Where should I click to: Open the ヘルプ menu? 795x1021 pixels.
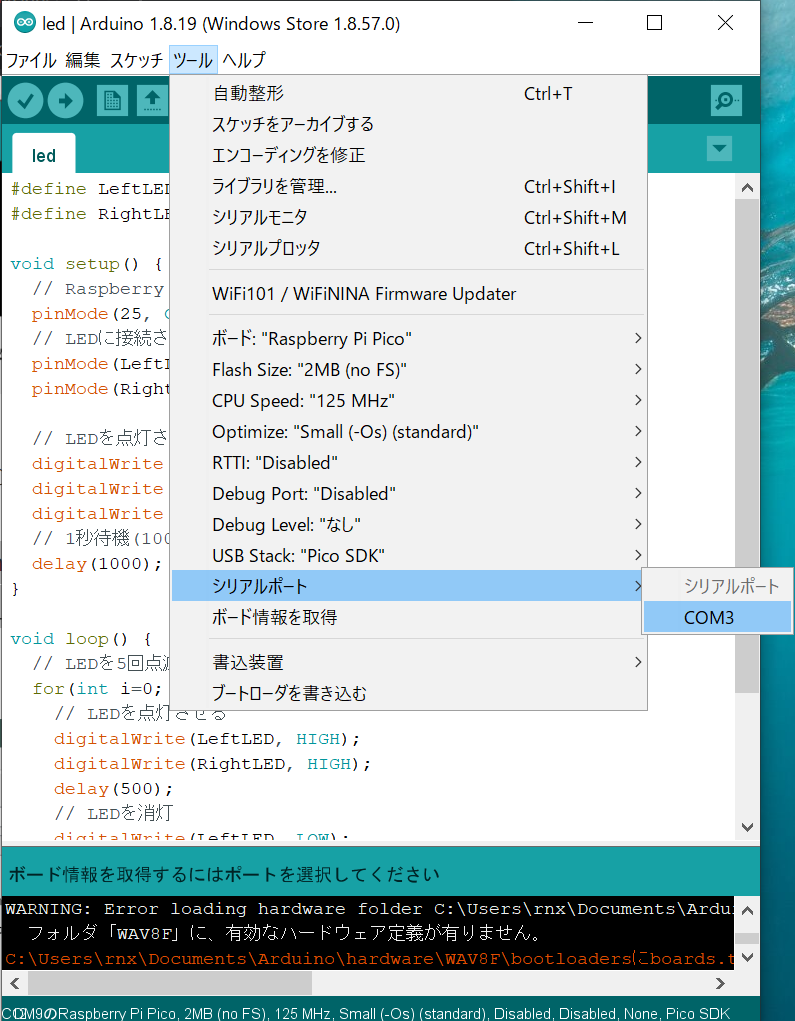tap(244, 61)
